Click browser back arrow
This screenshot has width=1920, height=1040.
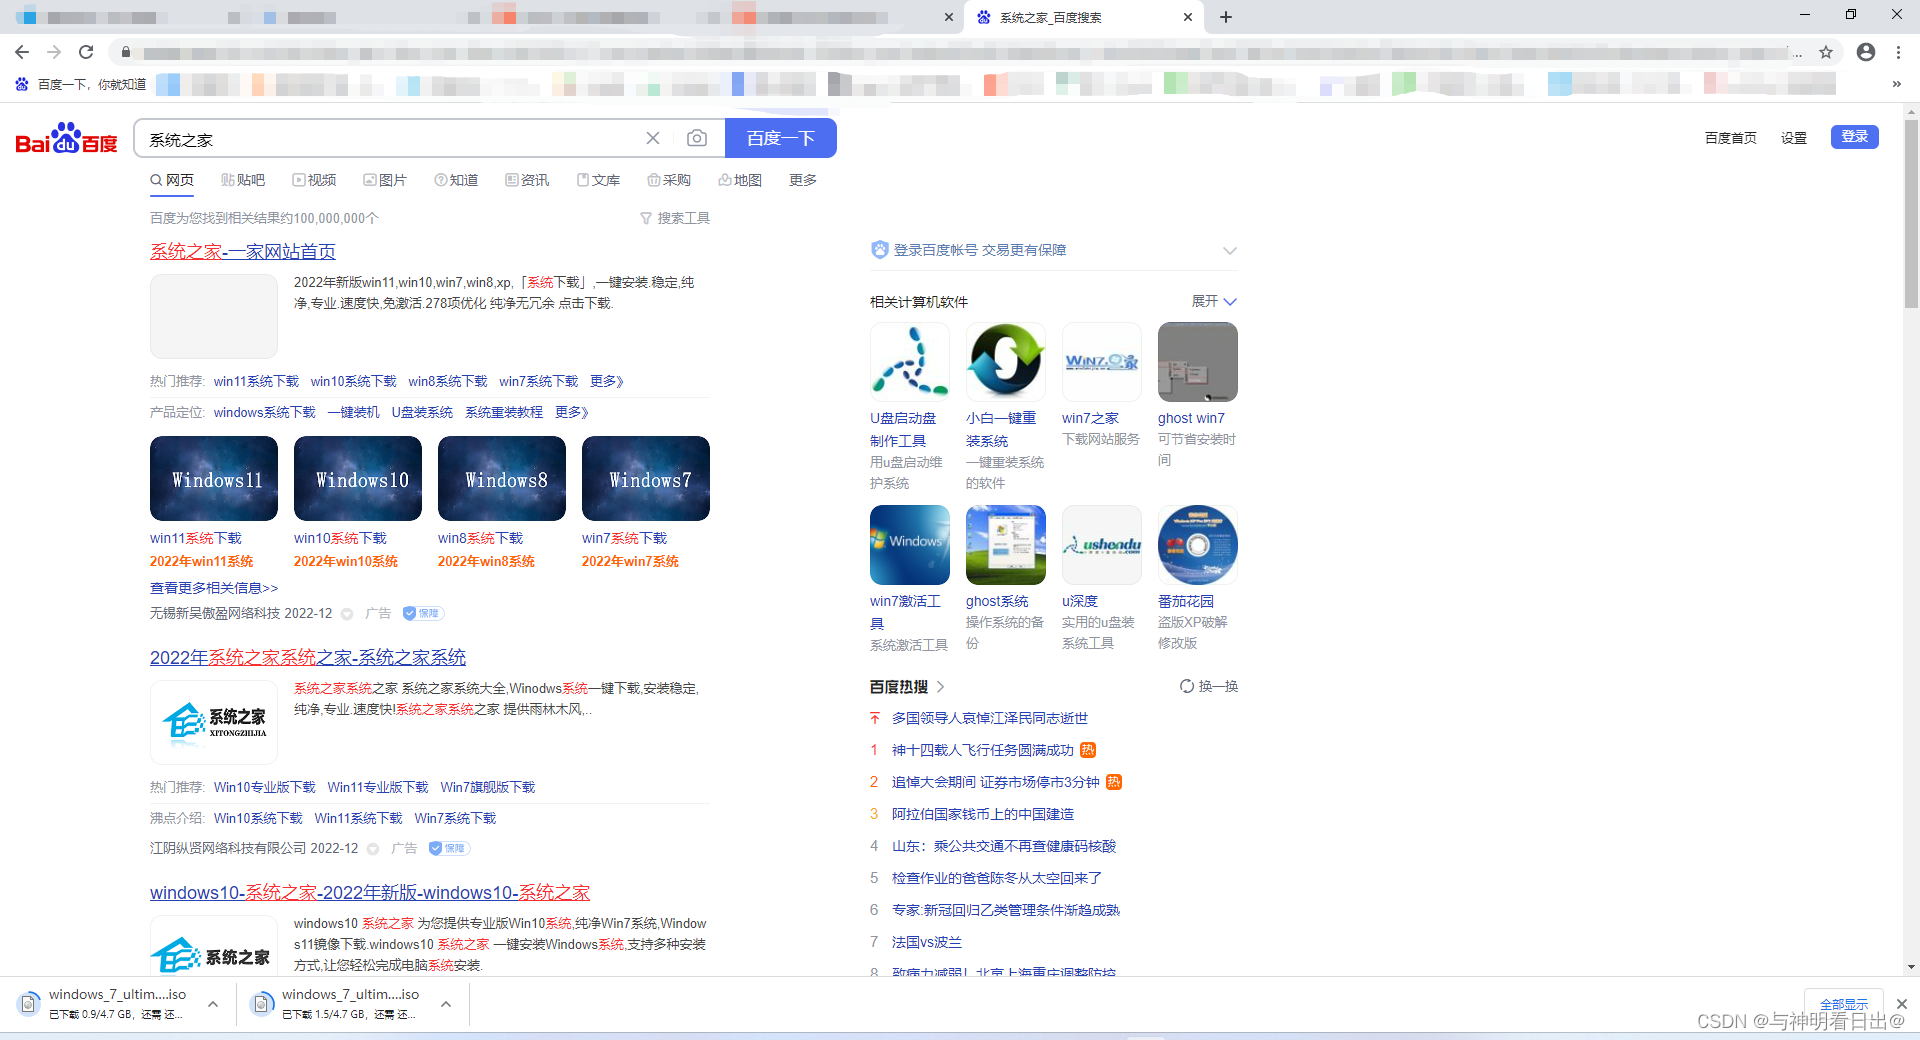[22, 52]
